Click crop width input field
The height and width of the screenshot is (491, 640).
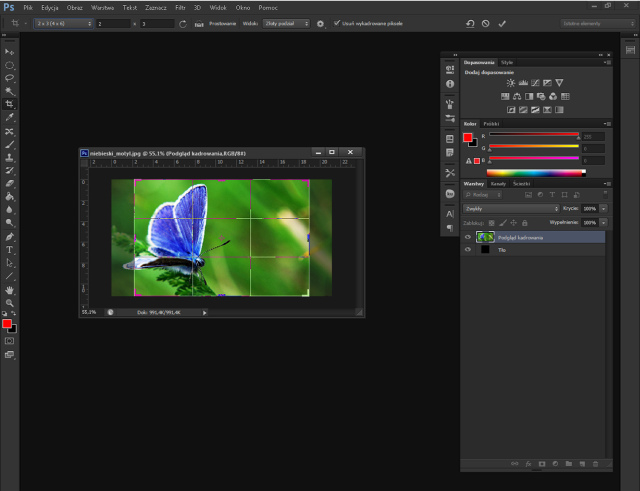(x=113, y=24)
